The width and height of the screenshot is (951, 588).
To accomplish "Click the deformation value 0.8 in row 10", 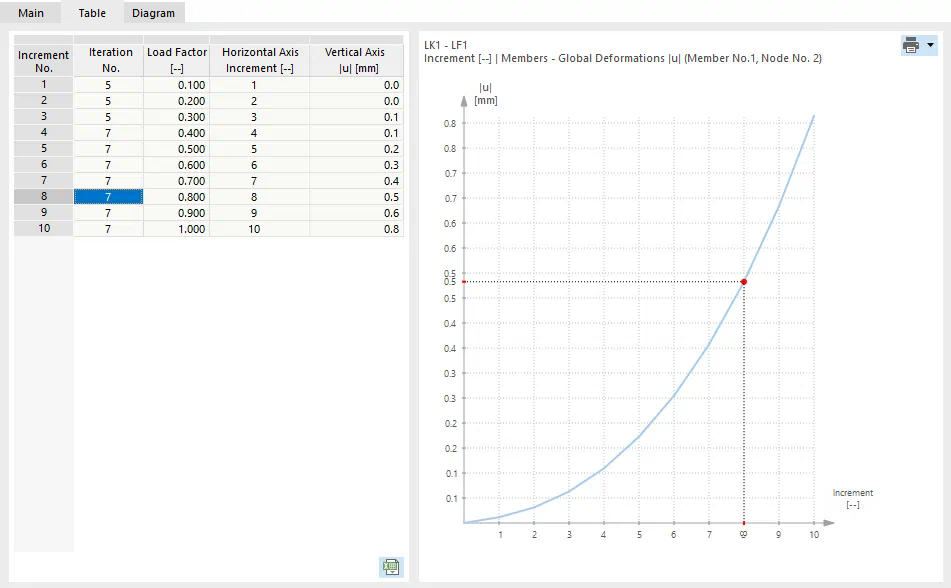I will click(x=391, y=228).
